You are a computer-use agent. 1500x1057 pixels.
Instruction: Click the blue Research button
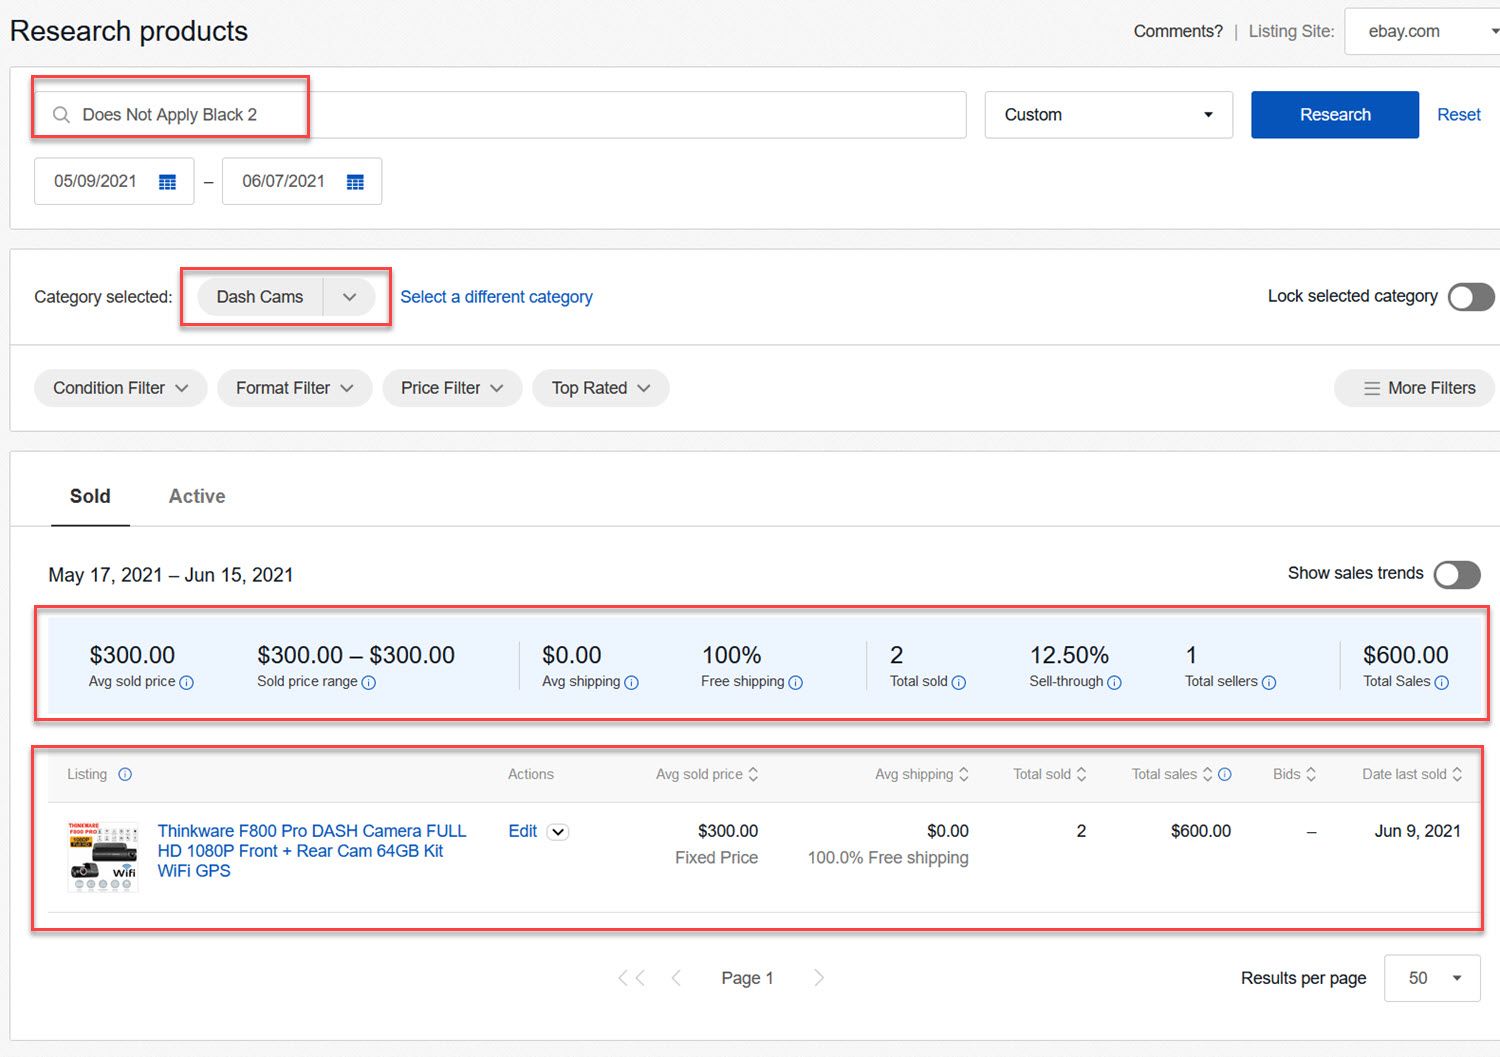1335,115
